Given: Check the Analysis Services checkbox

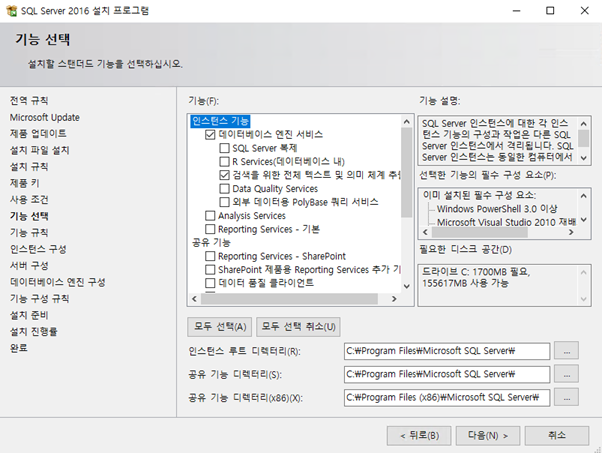Looking at the screenshot, I should [x=210, y=216].
